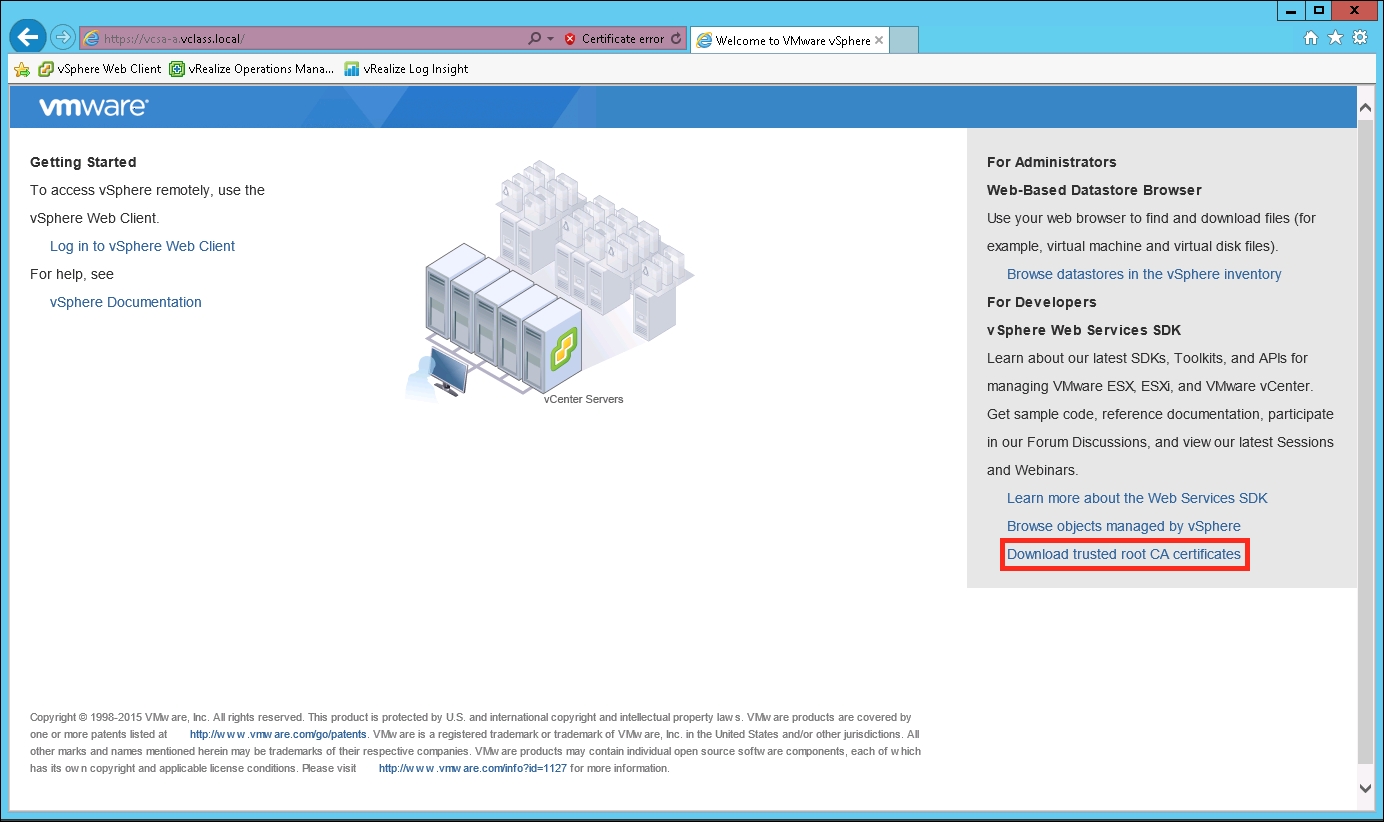Click the browser Back arrow button
Image resolution: width=1384 pixels, height=822 pixels.
pos(28,37)
